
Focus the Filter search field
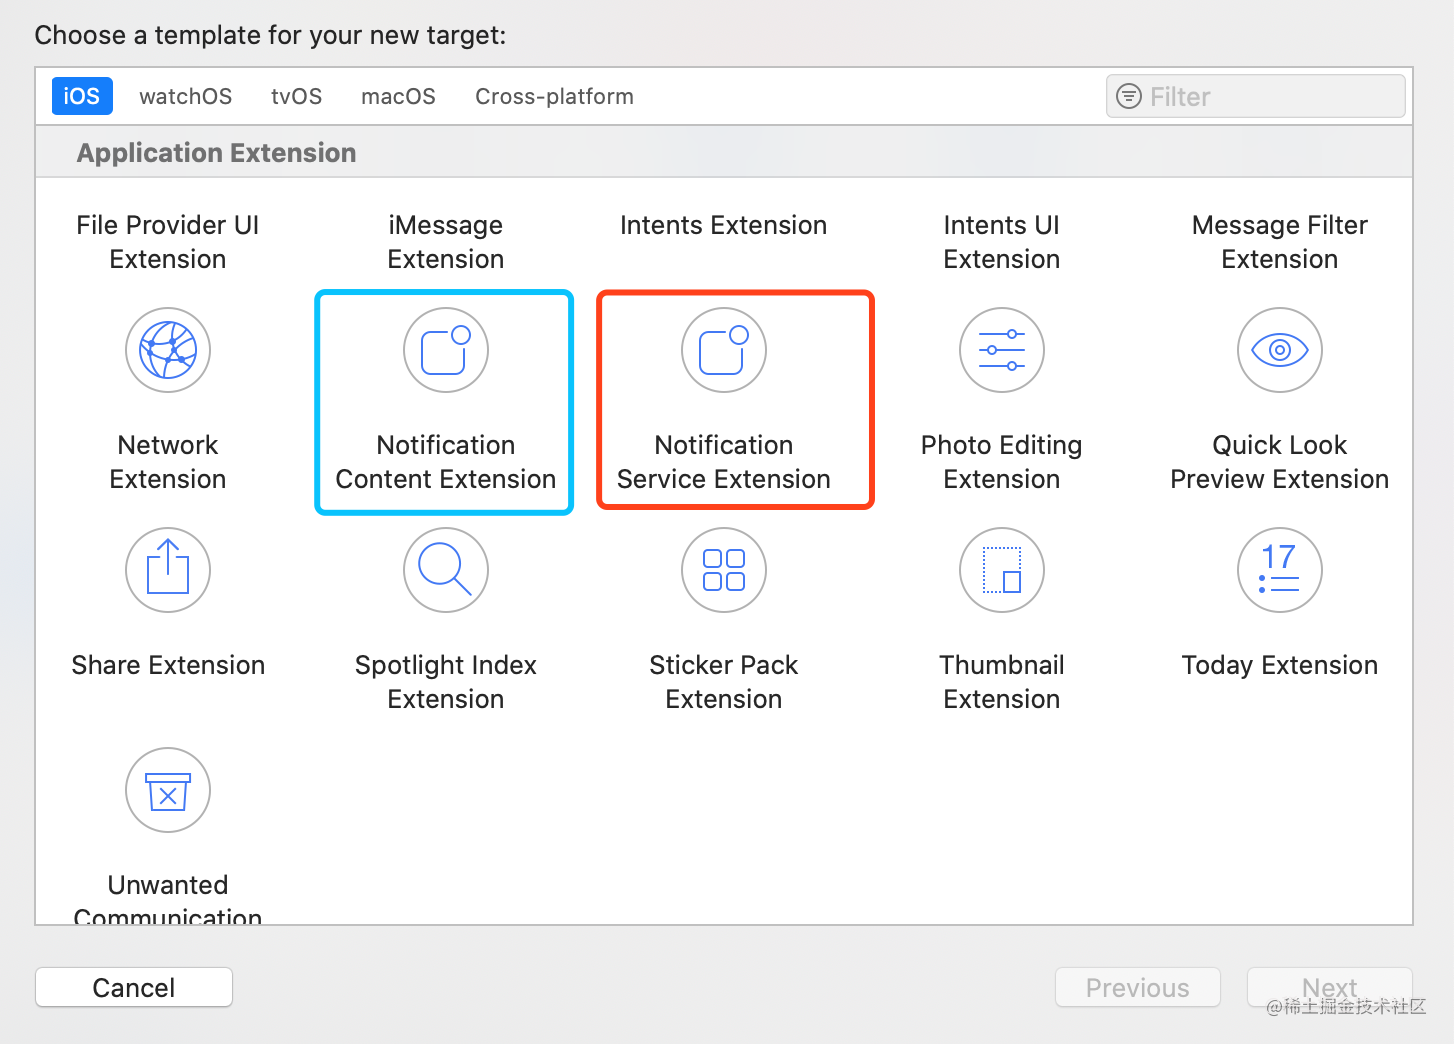1256,96
